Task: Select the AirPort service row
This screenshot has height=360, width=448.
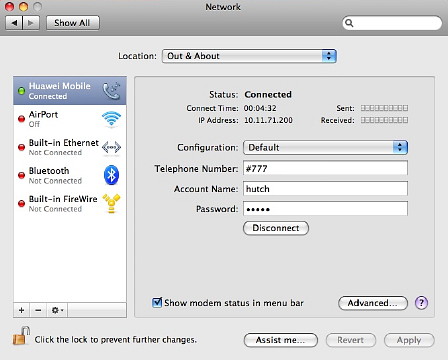Action: (x=70, y=119)
